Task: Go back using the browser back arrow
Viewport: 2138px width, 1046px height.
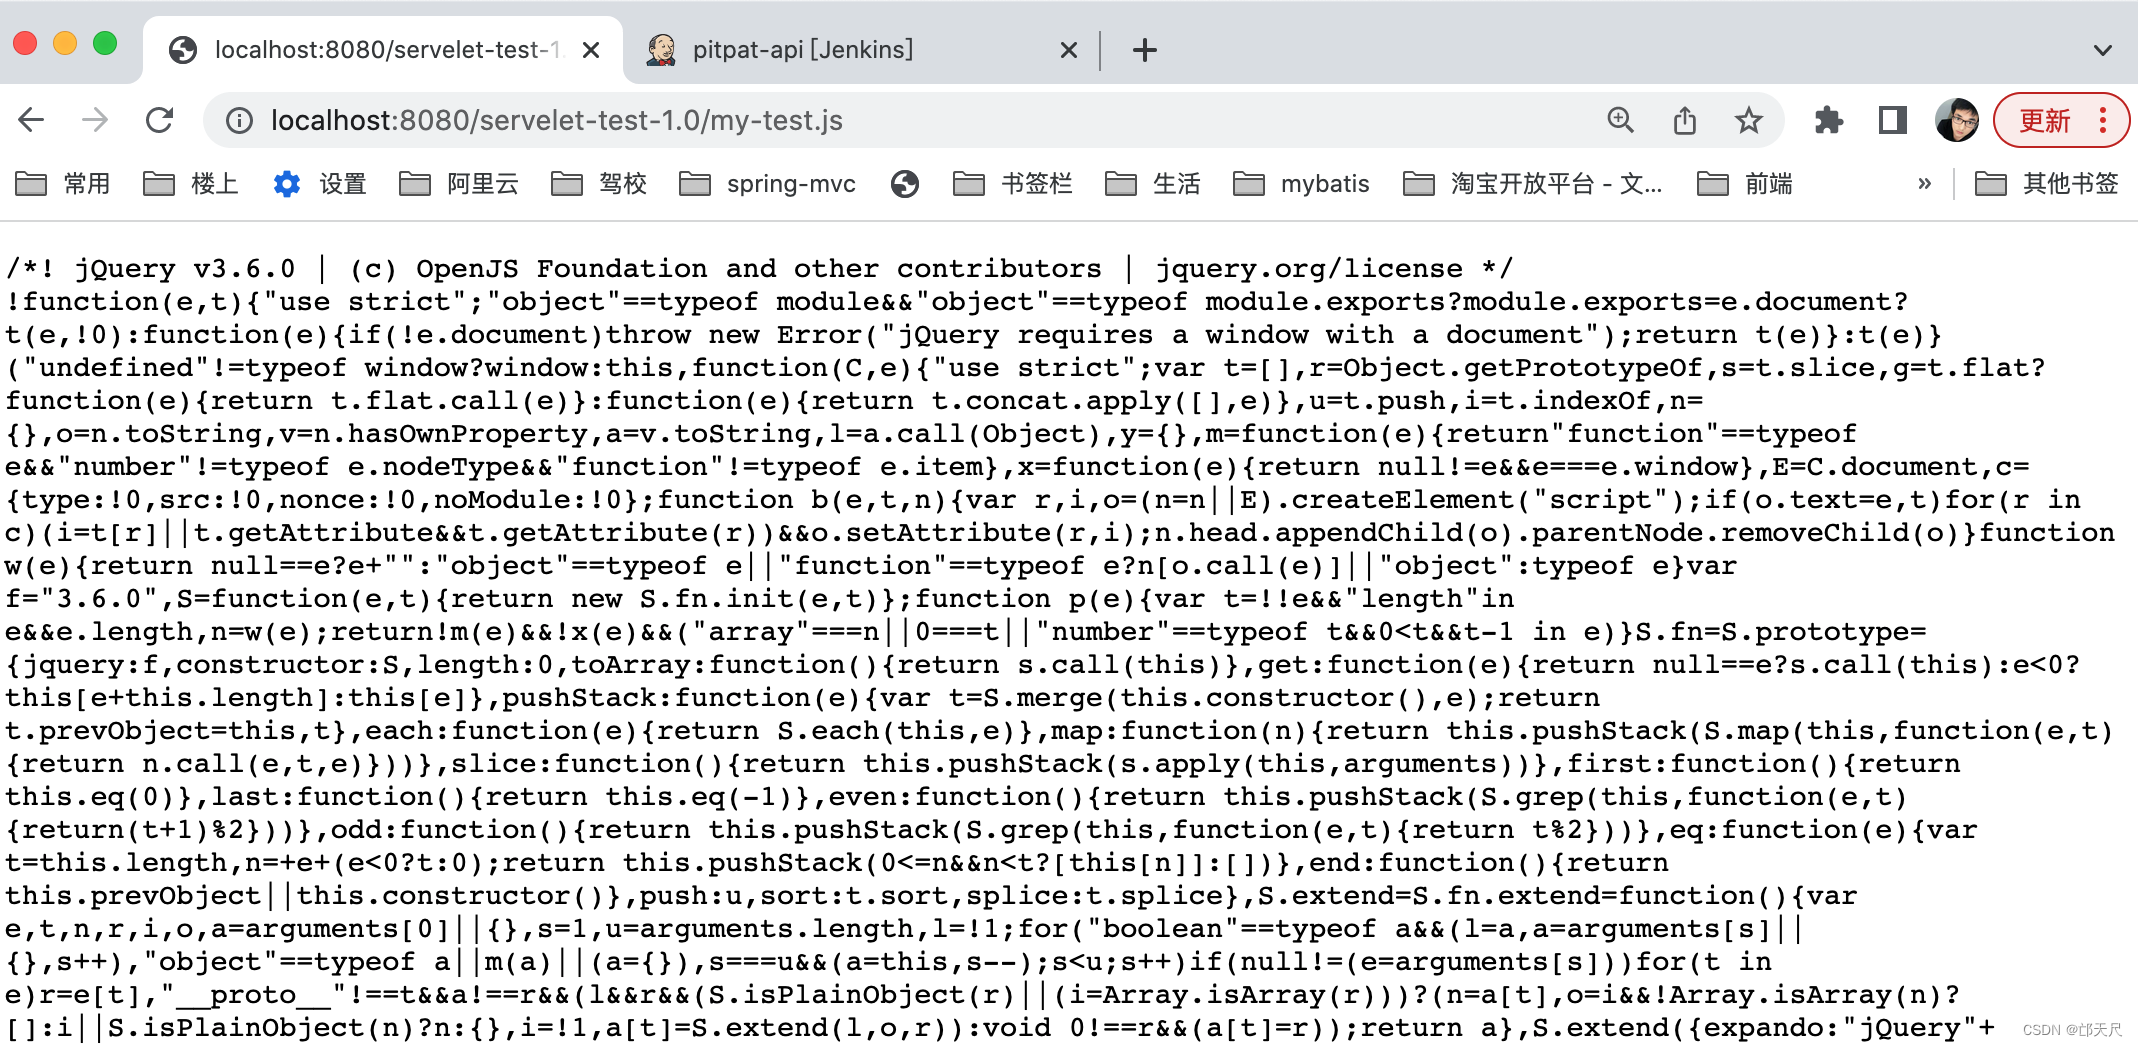Action: [x=32, y=121]
